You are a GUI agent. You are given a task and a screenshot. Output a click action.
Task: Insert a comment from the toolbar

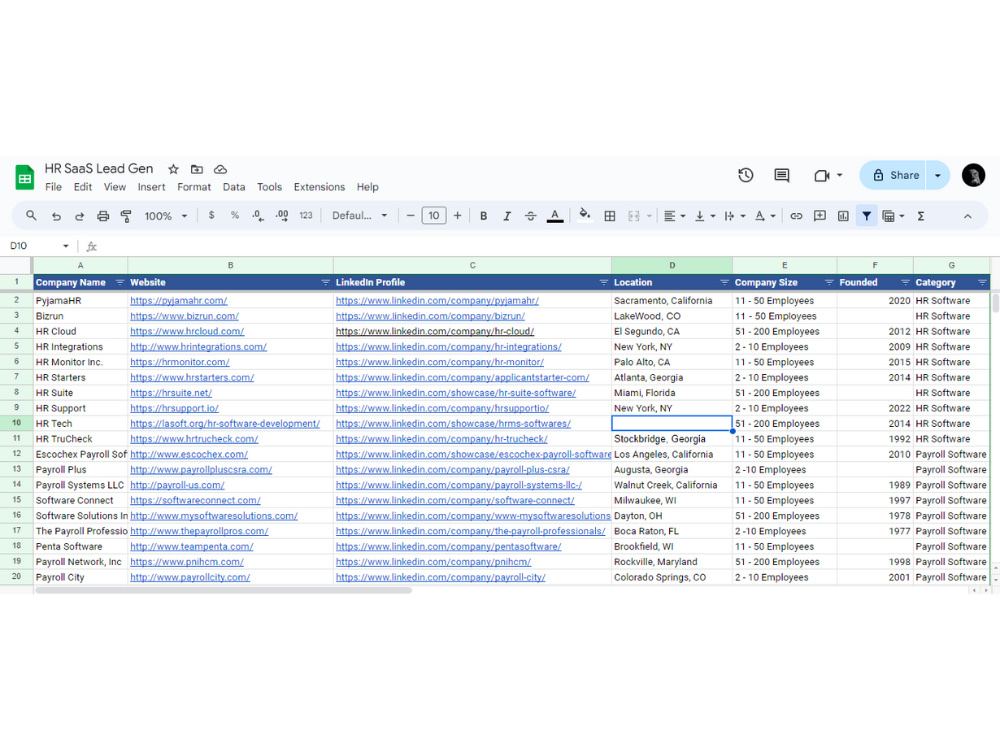(820, 216)
